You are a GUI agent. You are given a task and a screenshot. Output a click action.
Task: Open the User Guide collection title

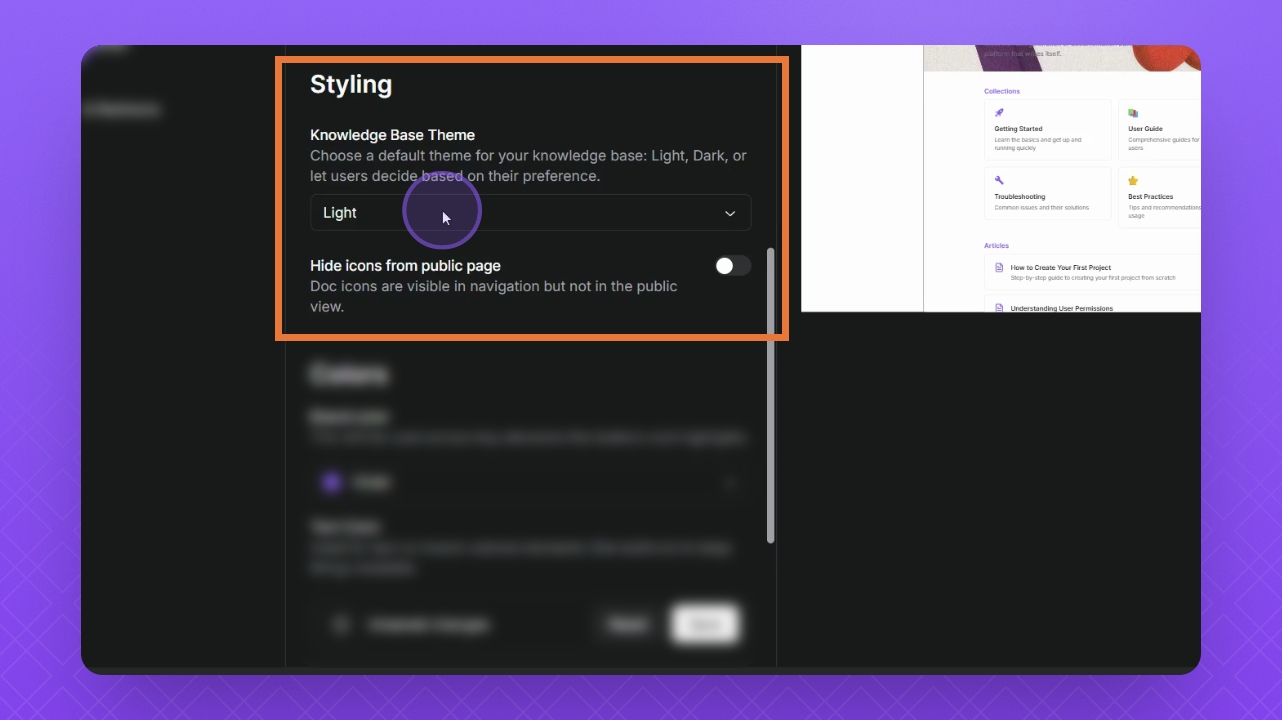tap(1145, 129)
